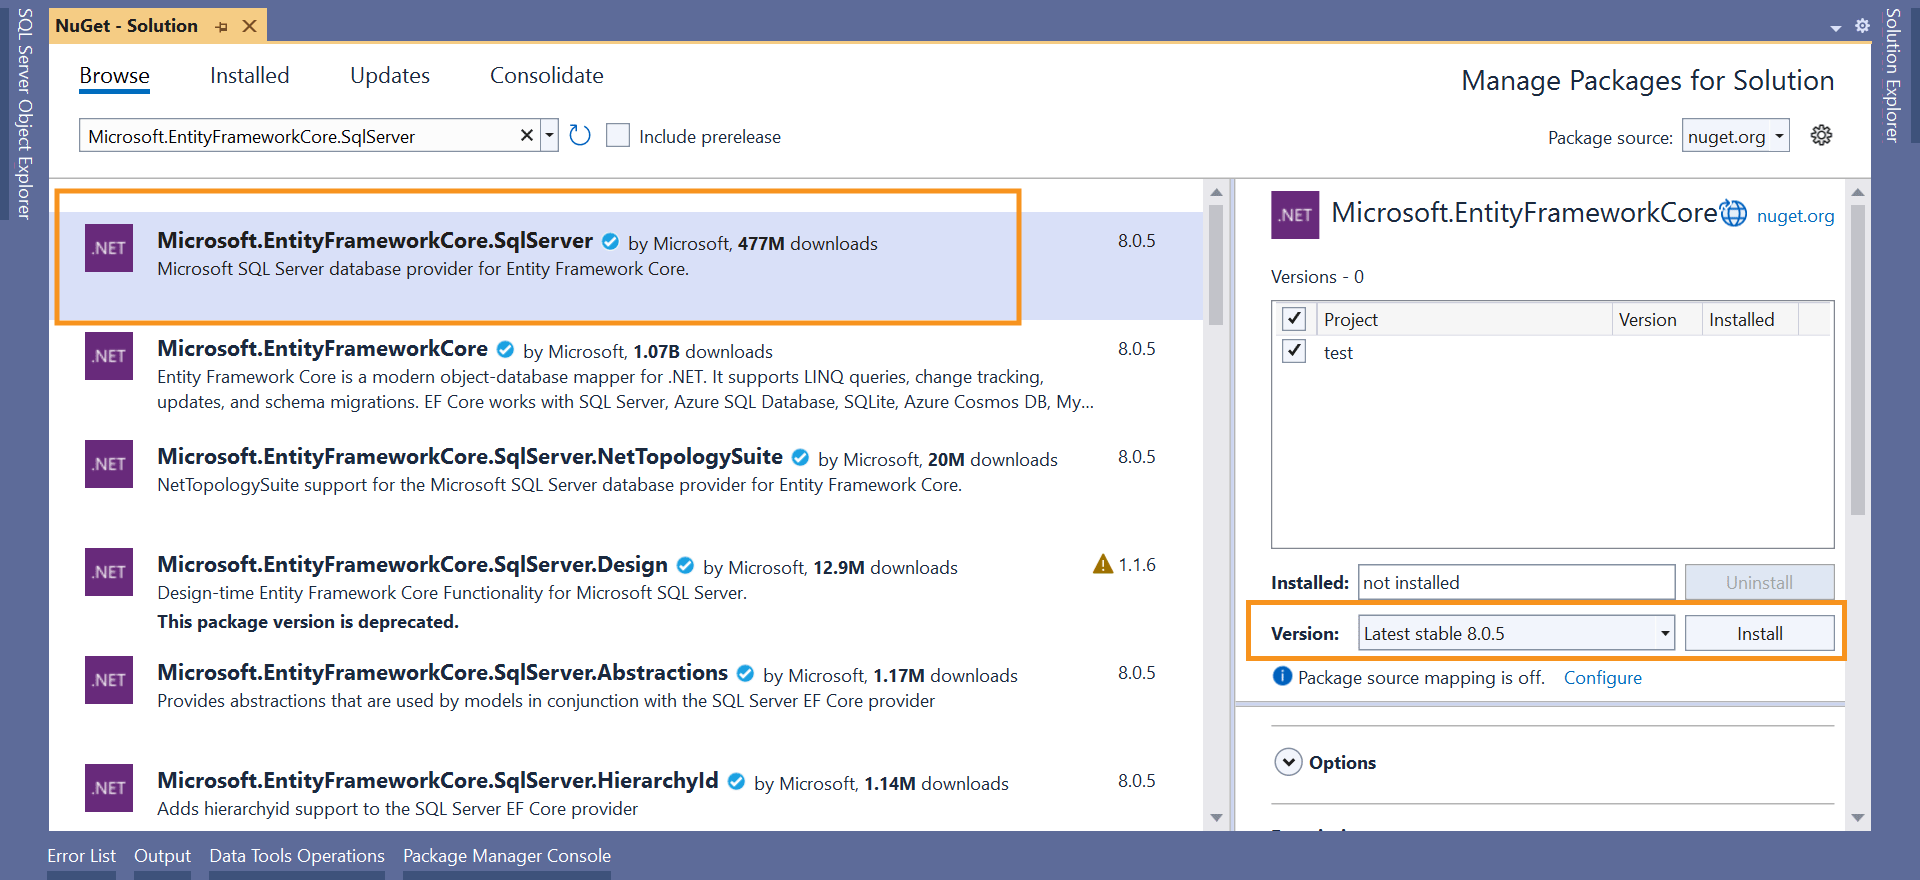1920x880 pixels.
Task: Open SQL Server Object Explorer side tab
Action: pos(25,113)
